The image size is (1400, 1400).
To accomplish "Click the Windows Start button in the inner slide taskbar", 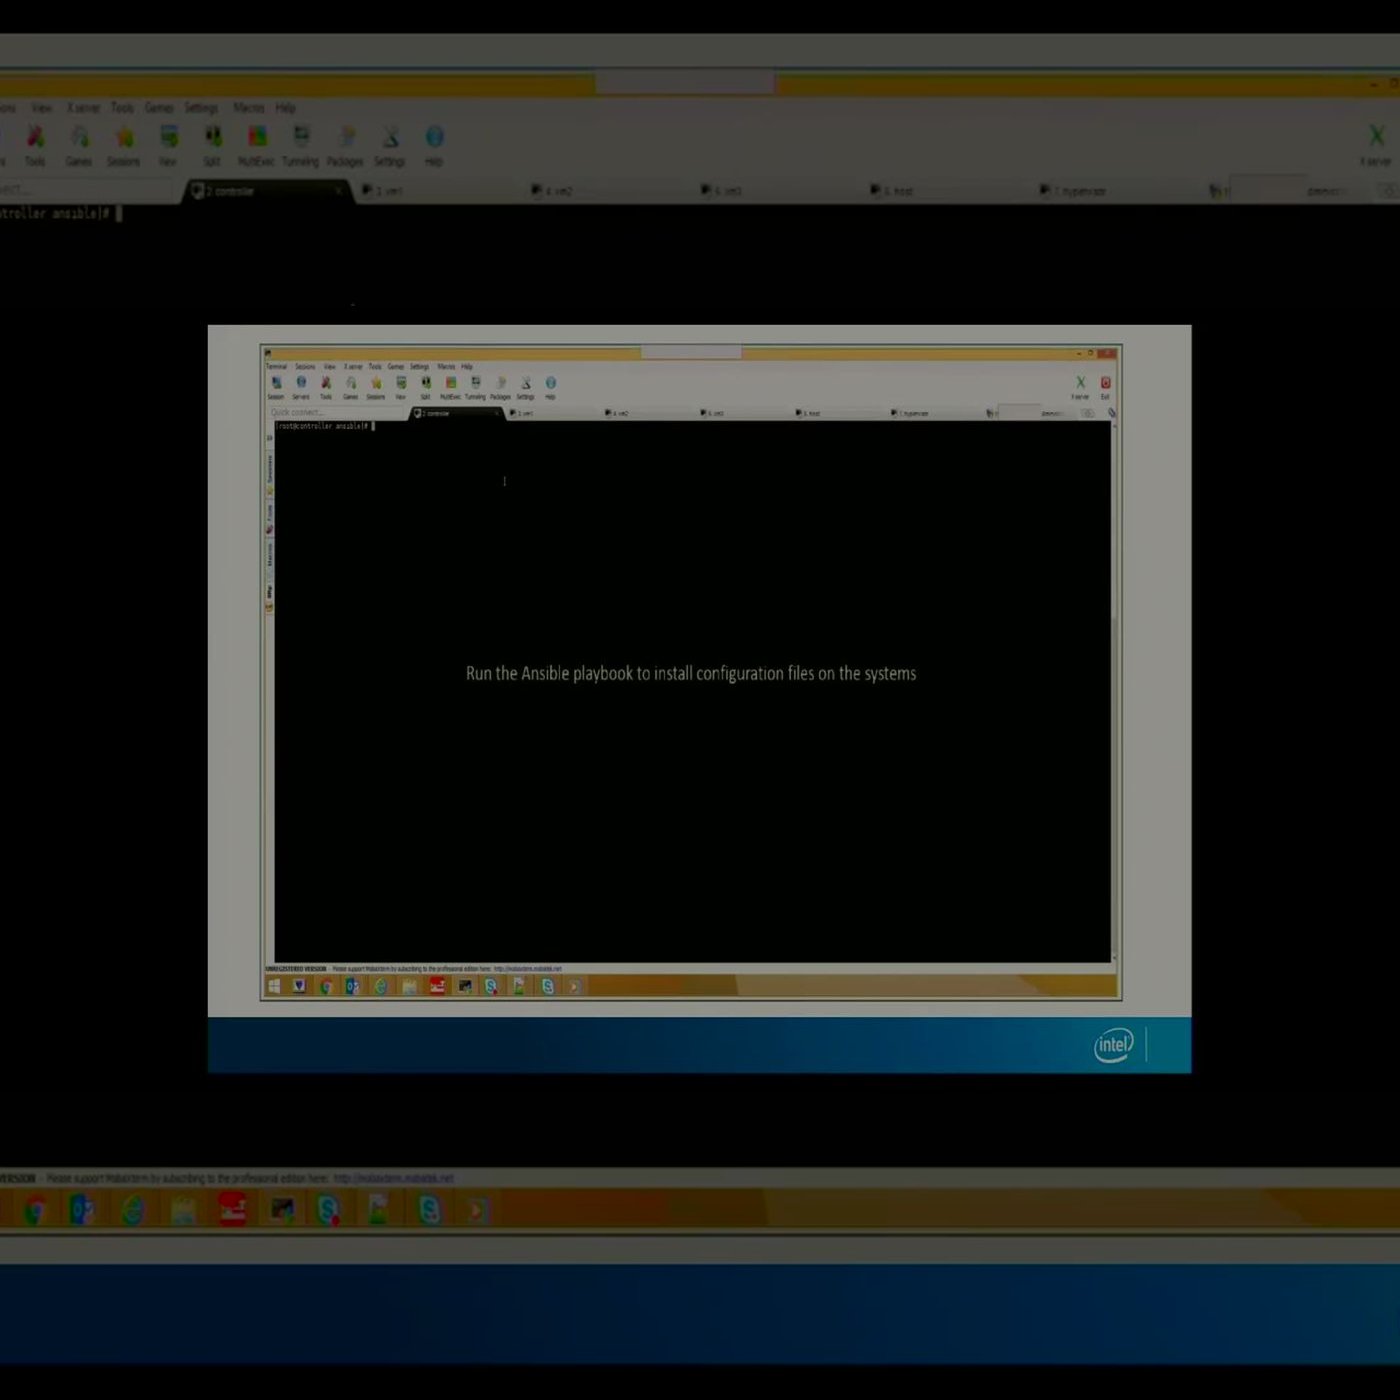I will click(274, 987).
